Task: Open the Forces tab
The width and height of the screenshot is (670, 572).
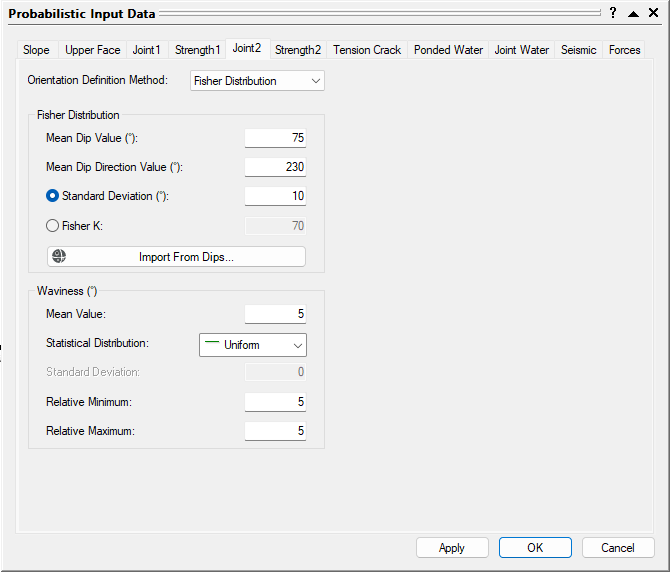Action: (x=624, y=50)
